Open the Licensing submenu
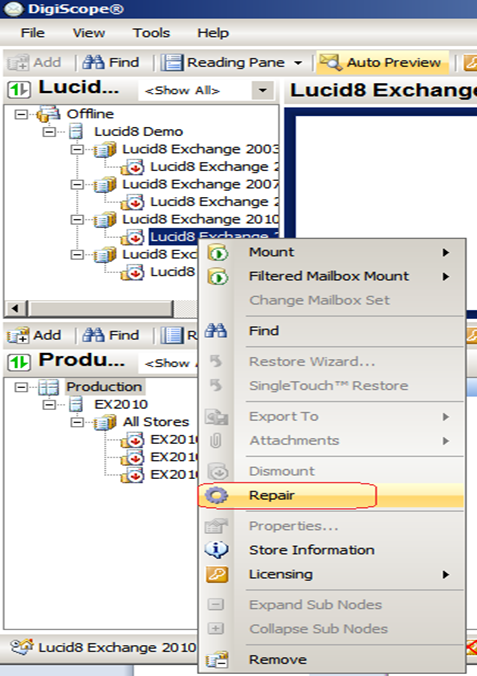 pos(332,574)
